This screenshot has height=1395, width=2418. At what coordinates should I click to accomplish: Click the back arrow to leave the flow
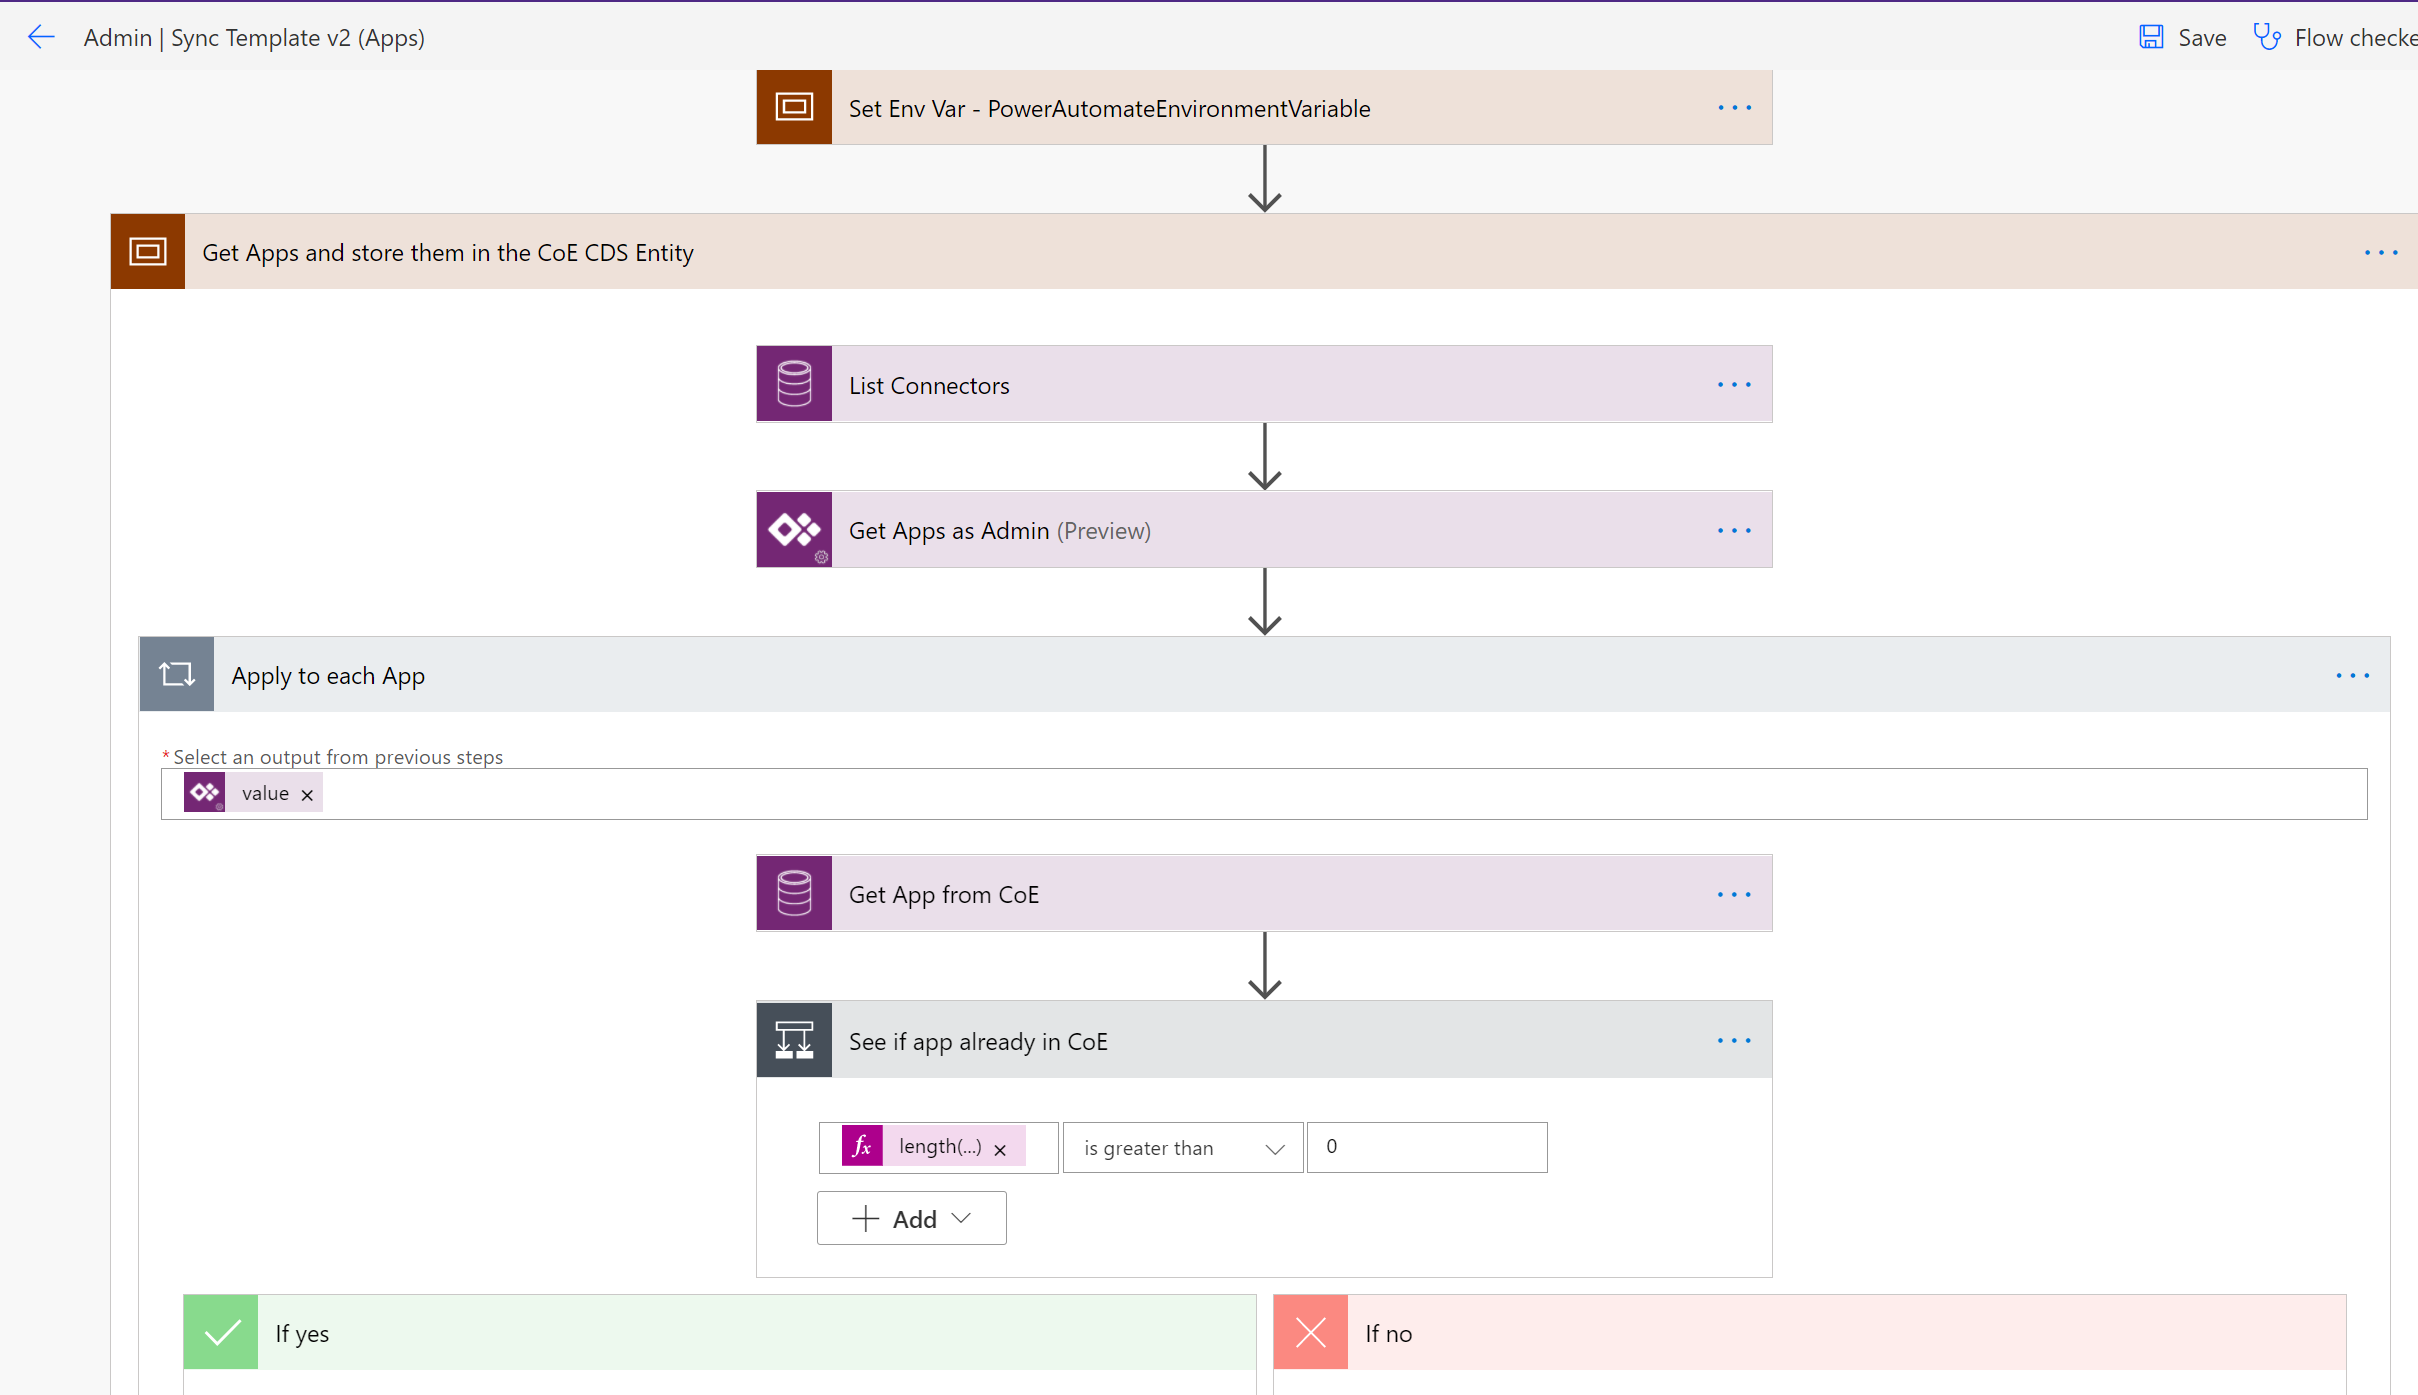[41, 37]
